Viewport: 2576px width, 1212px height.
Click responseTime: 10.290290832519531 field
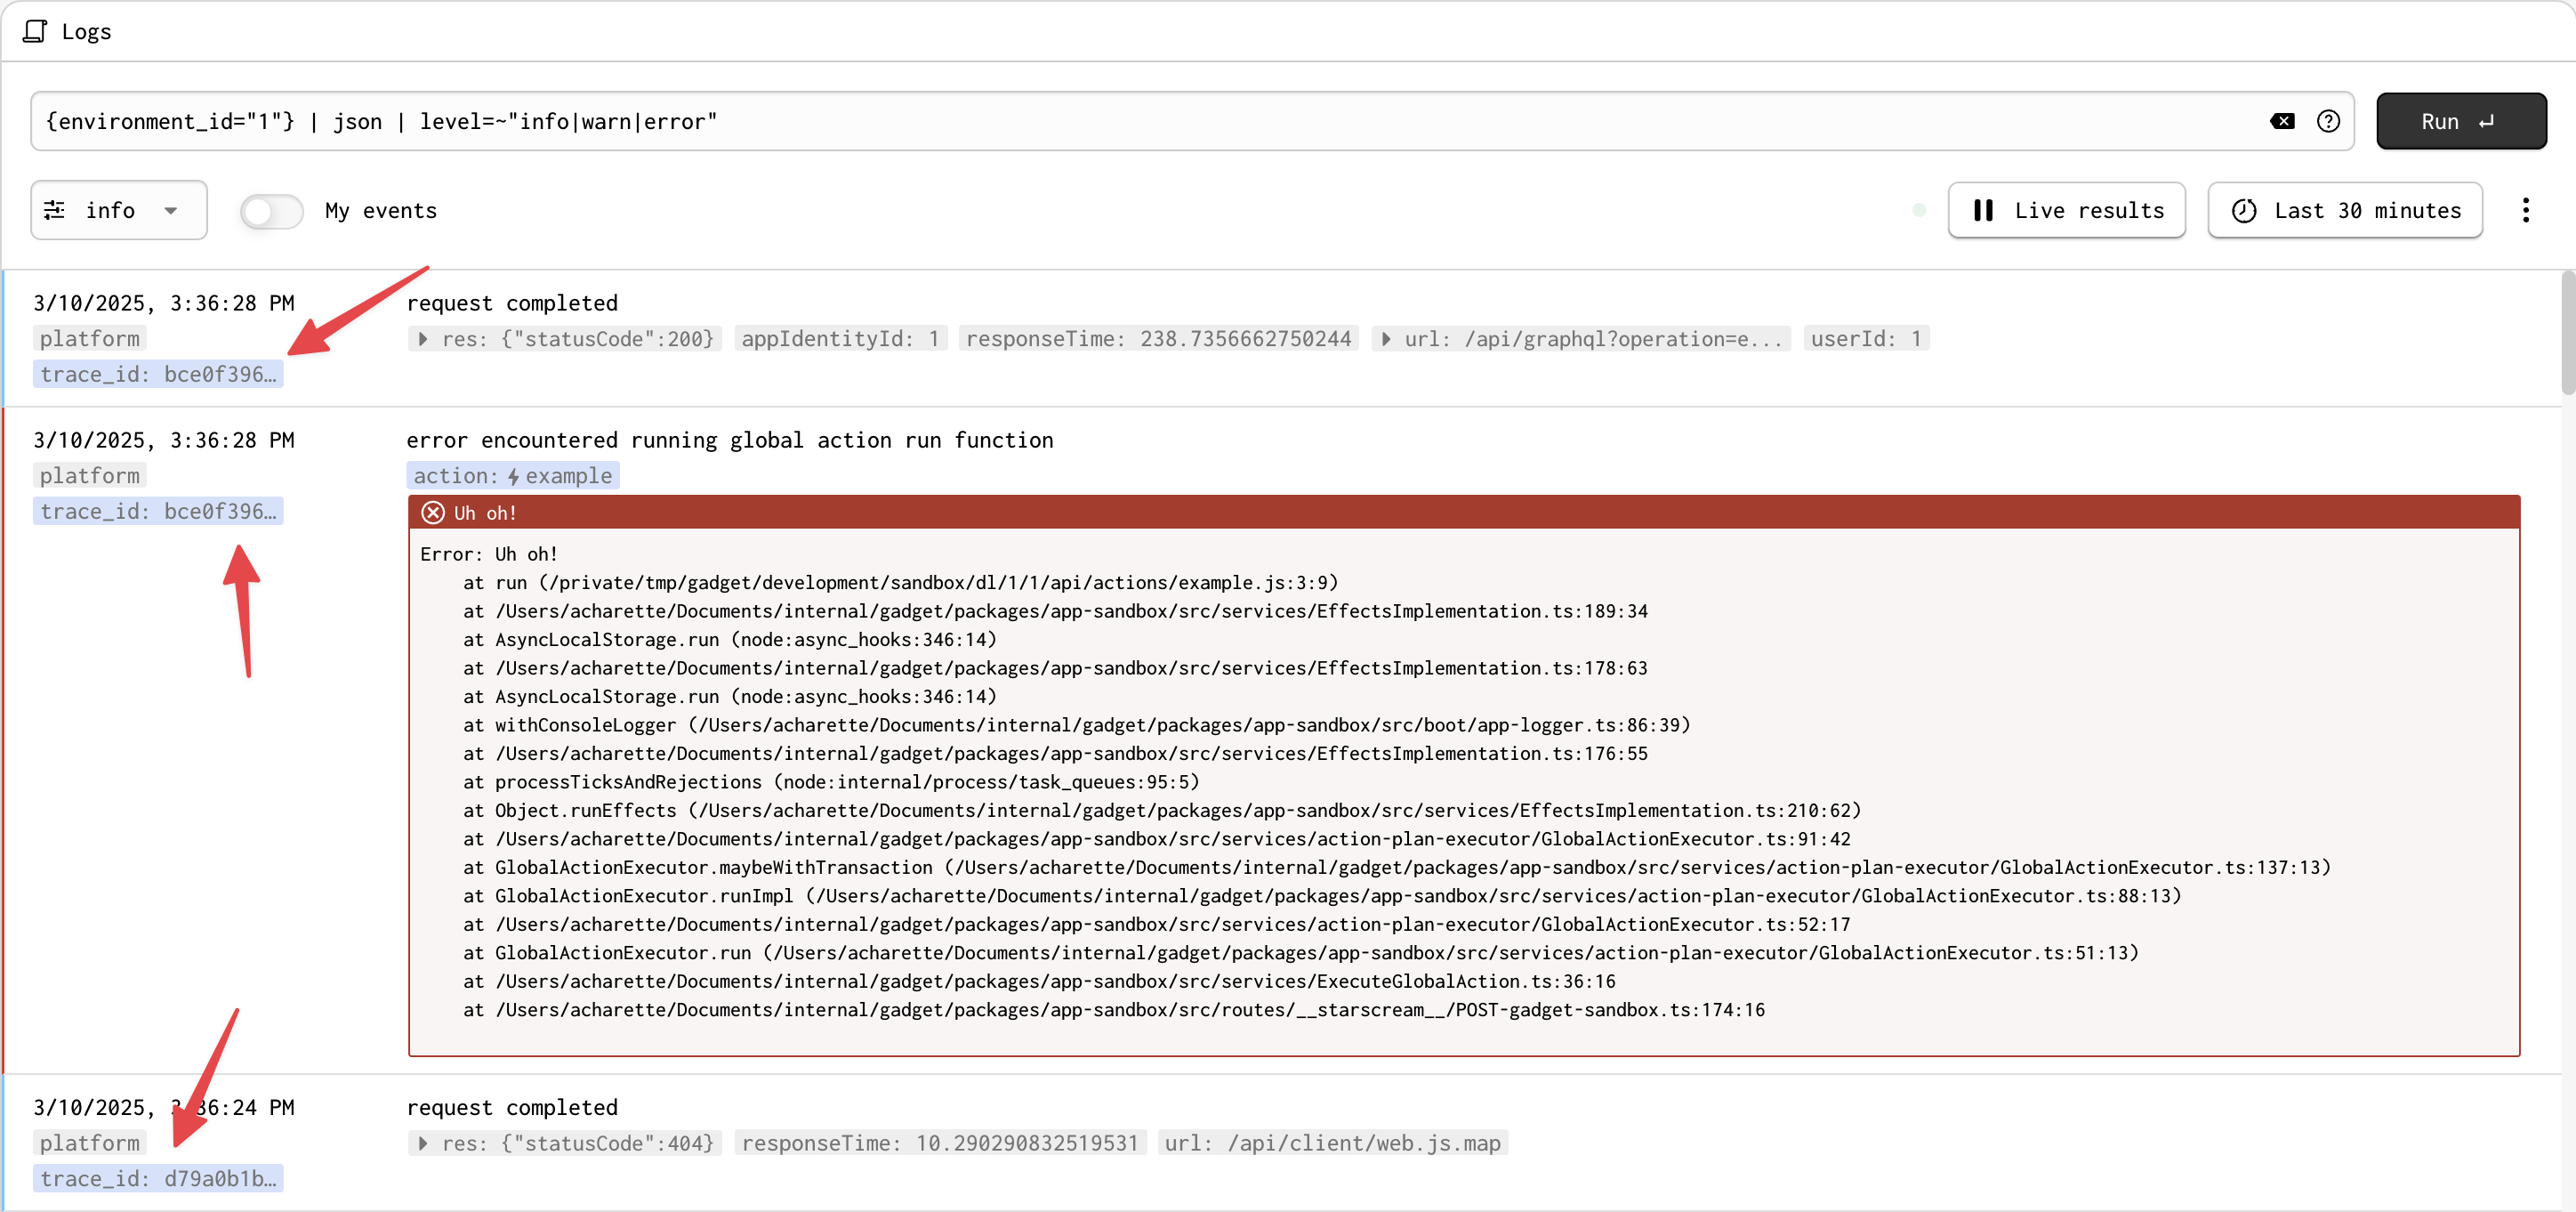point(940,1142)
